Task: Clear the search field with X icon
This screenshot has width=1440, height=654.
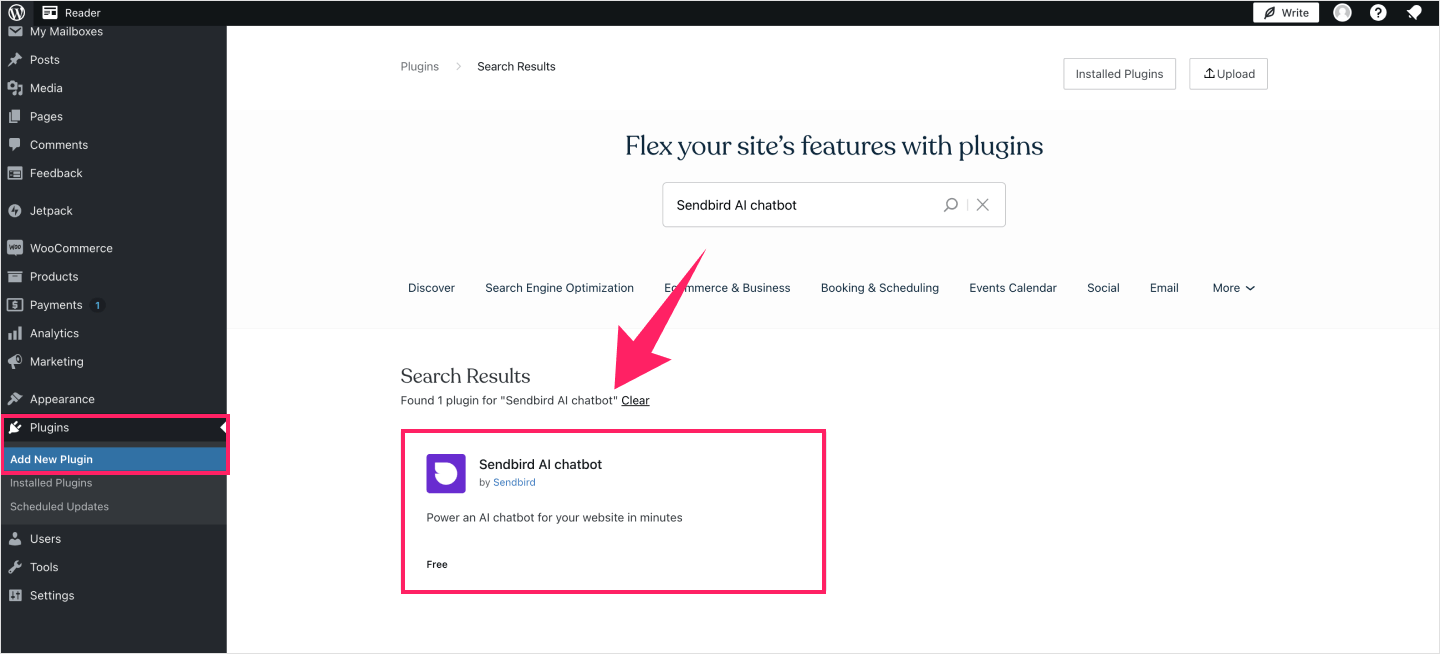Action: [x=983, y=204]
